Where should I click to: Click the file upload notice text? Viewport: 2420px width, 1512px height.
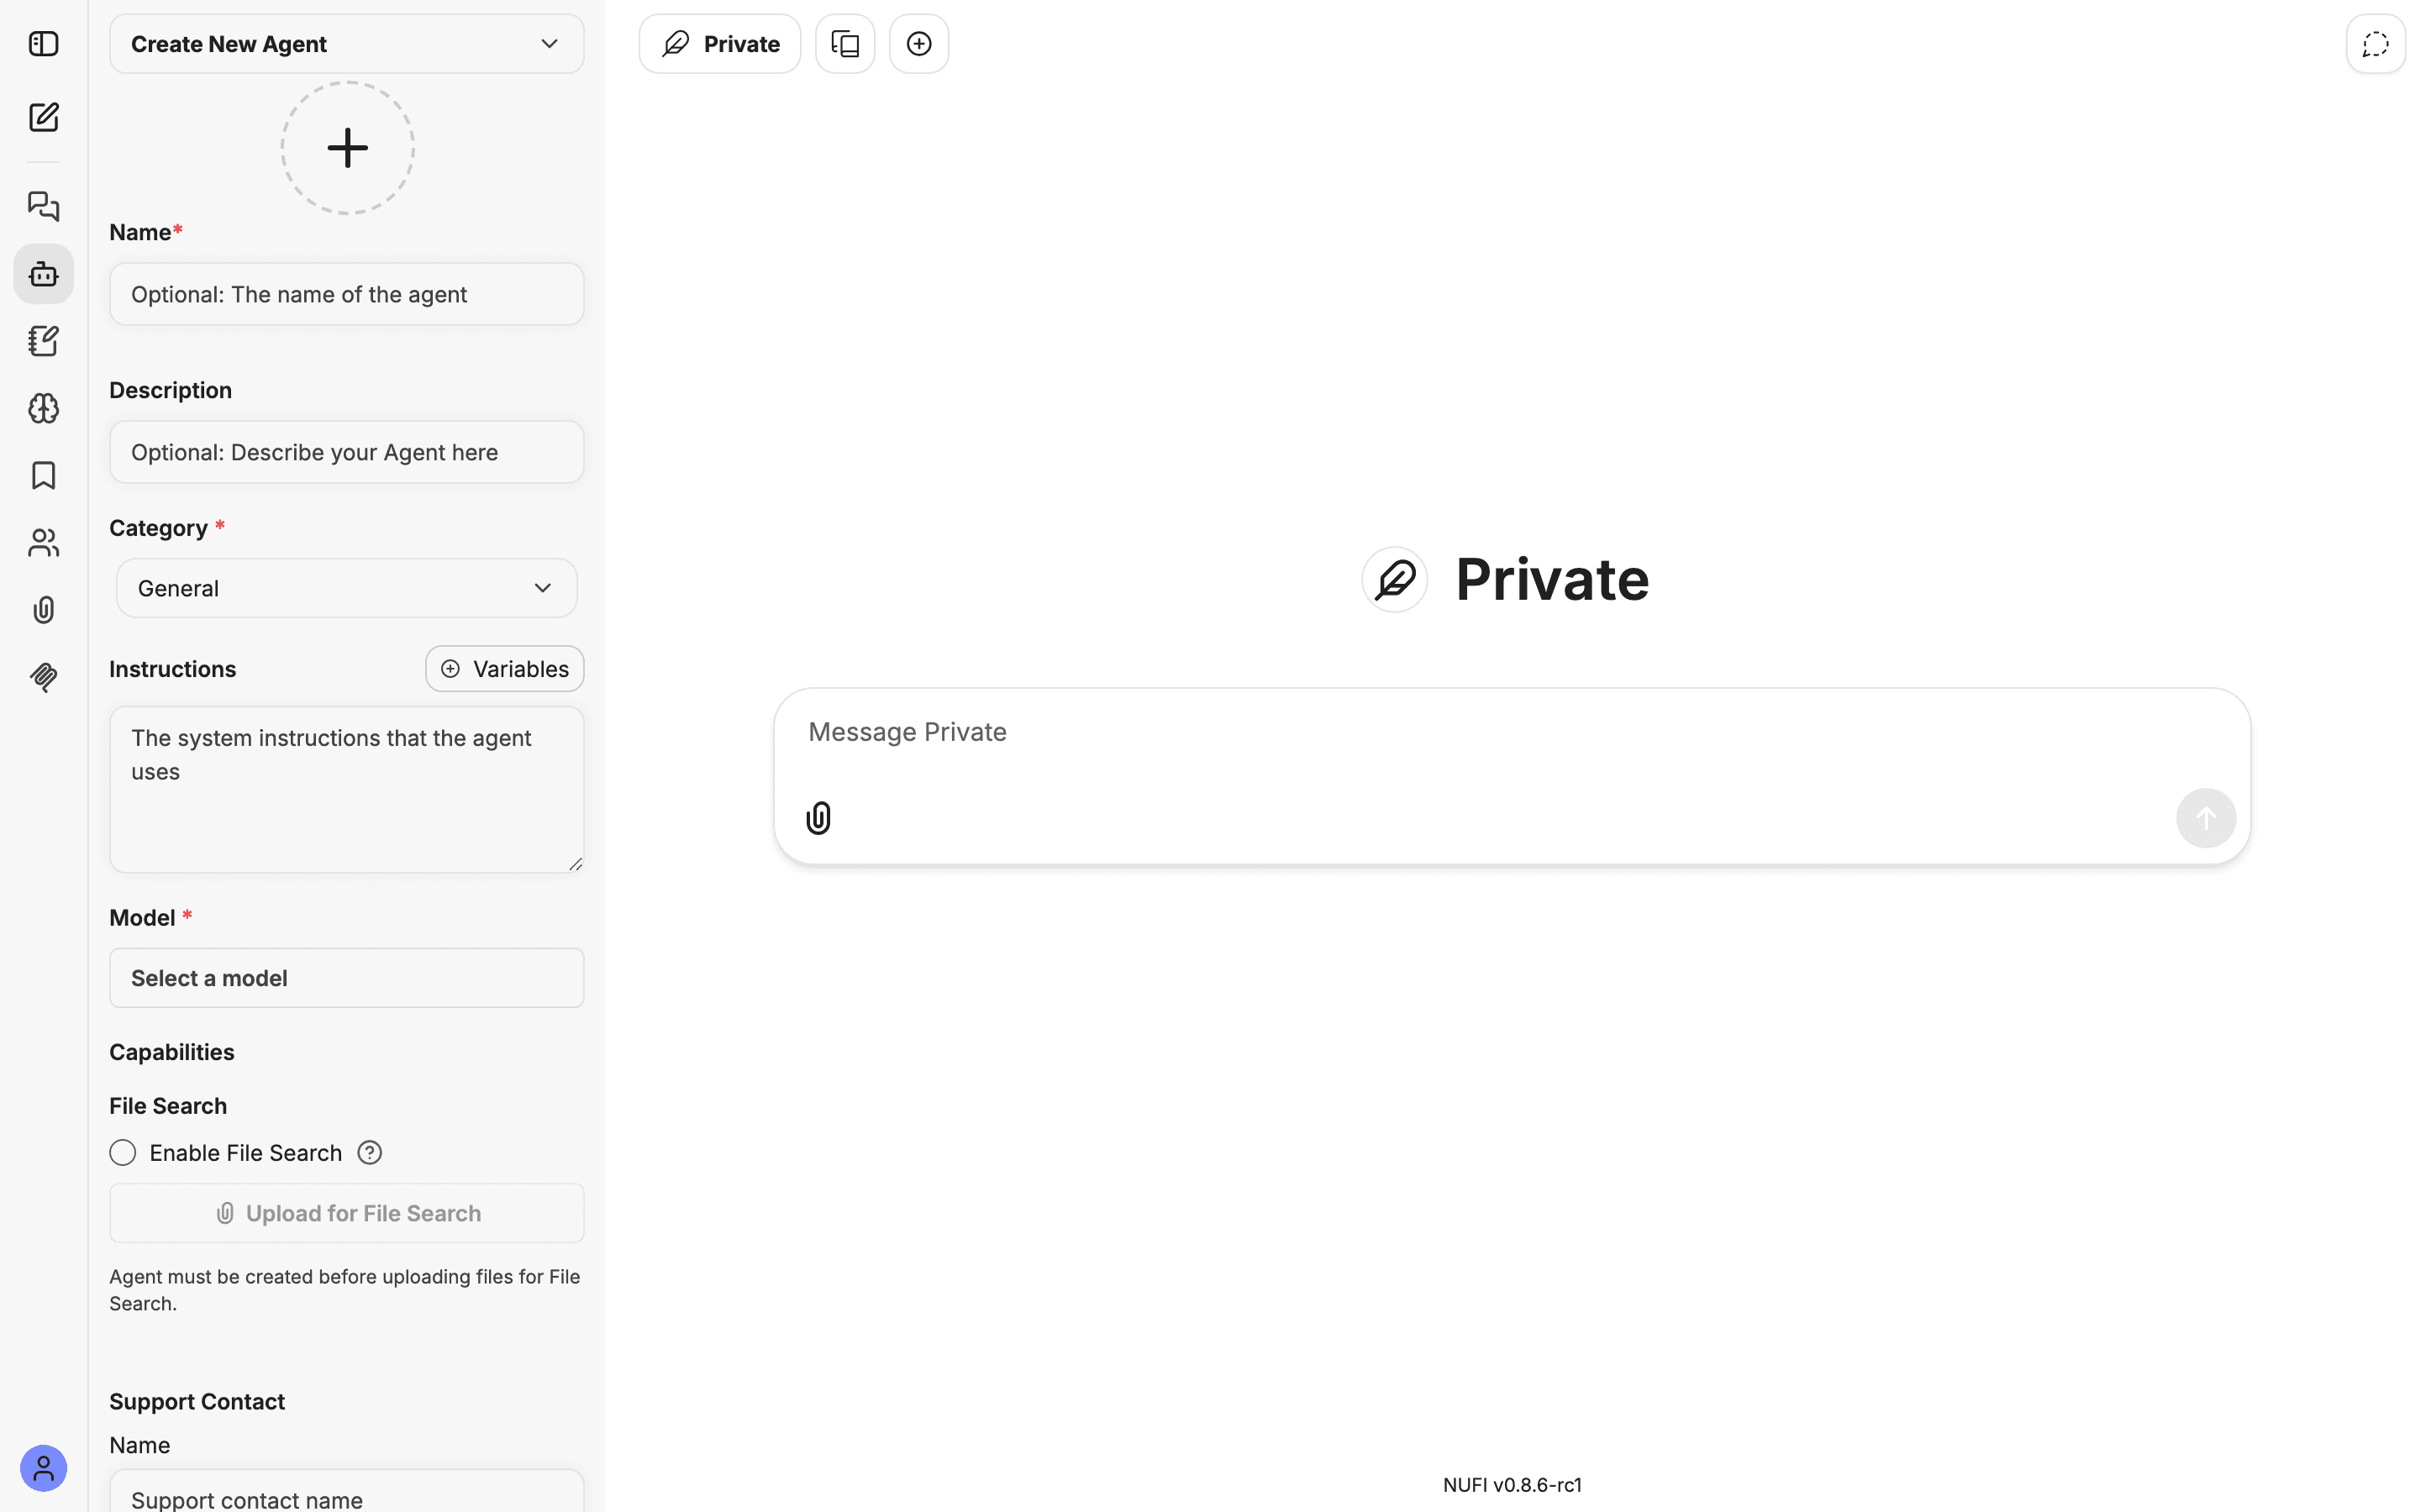345,1290
